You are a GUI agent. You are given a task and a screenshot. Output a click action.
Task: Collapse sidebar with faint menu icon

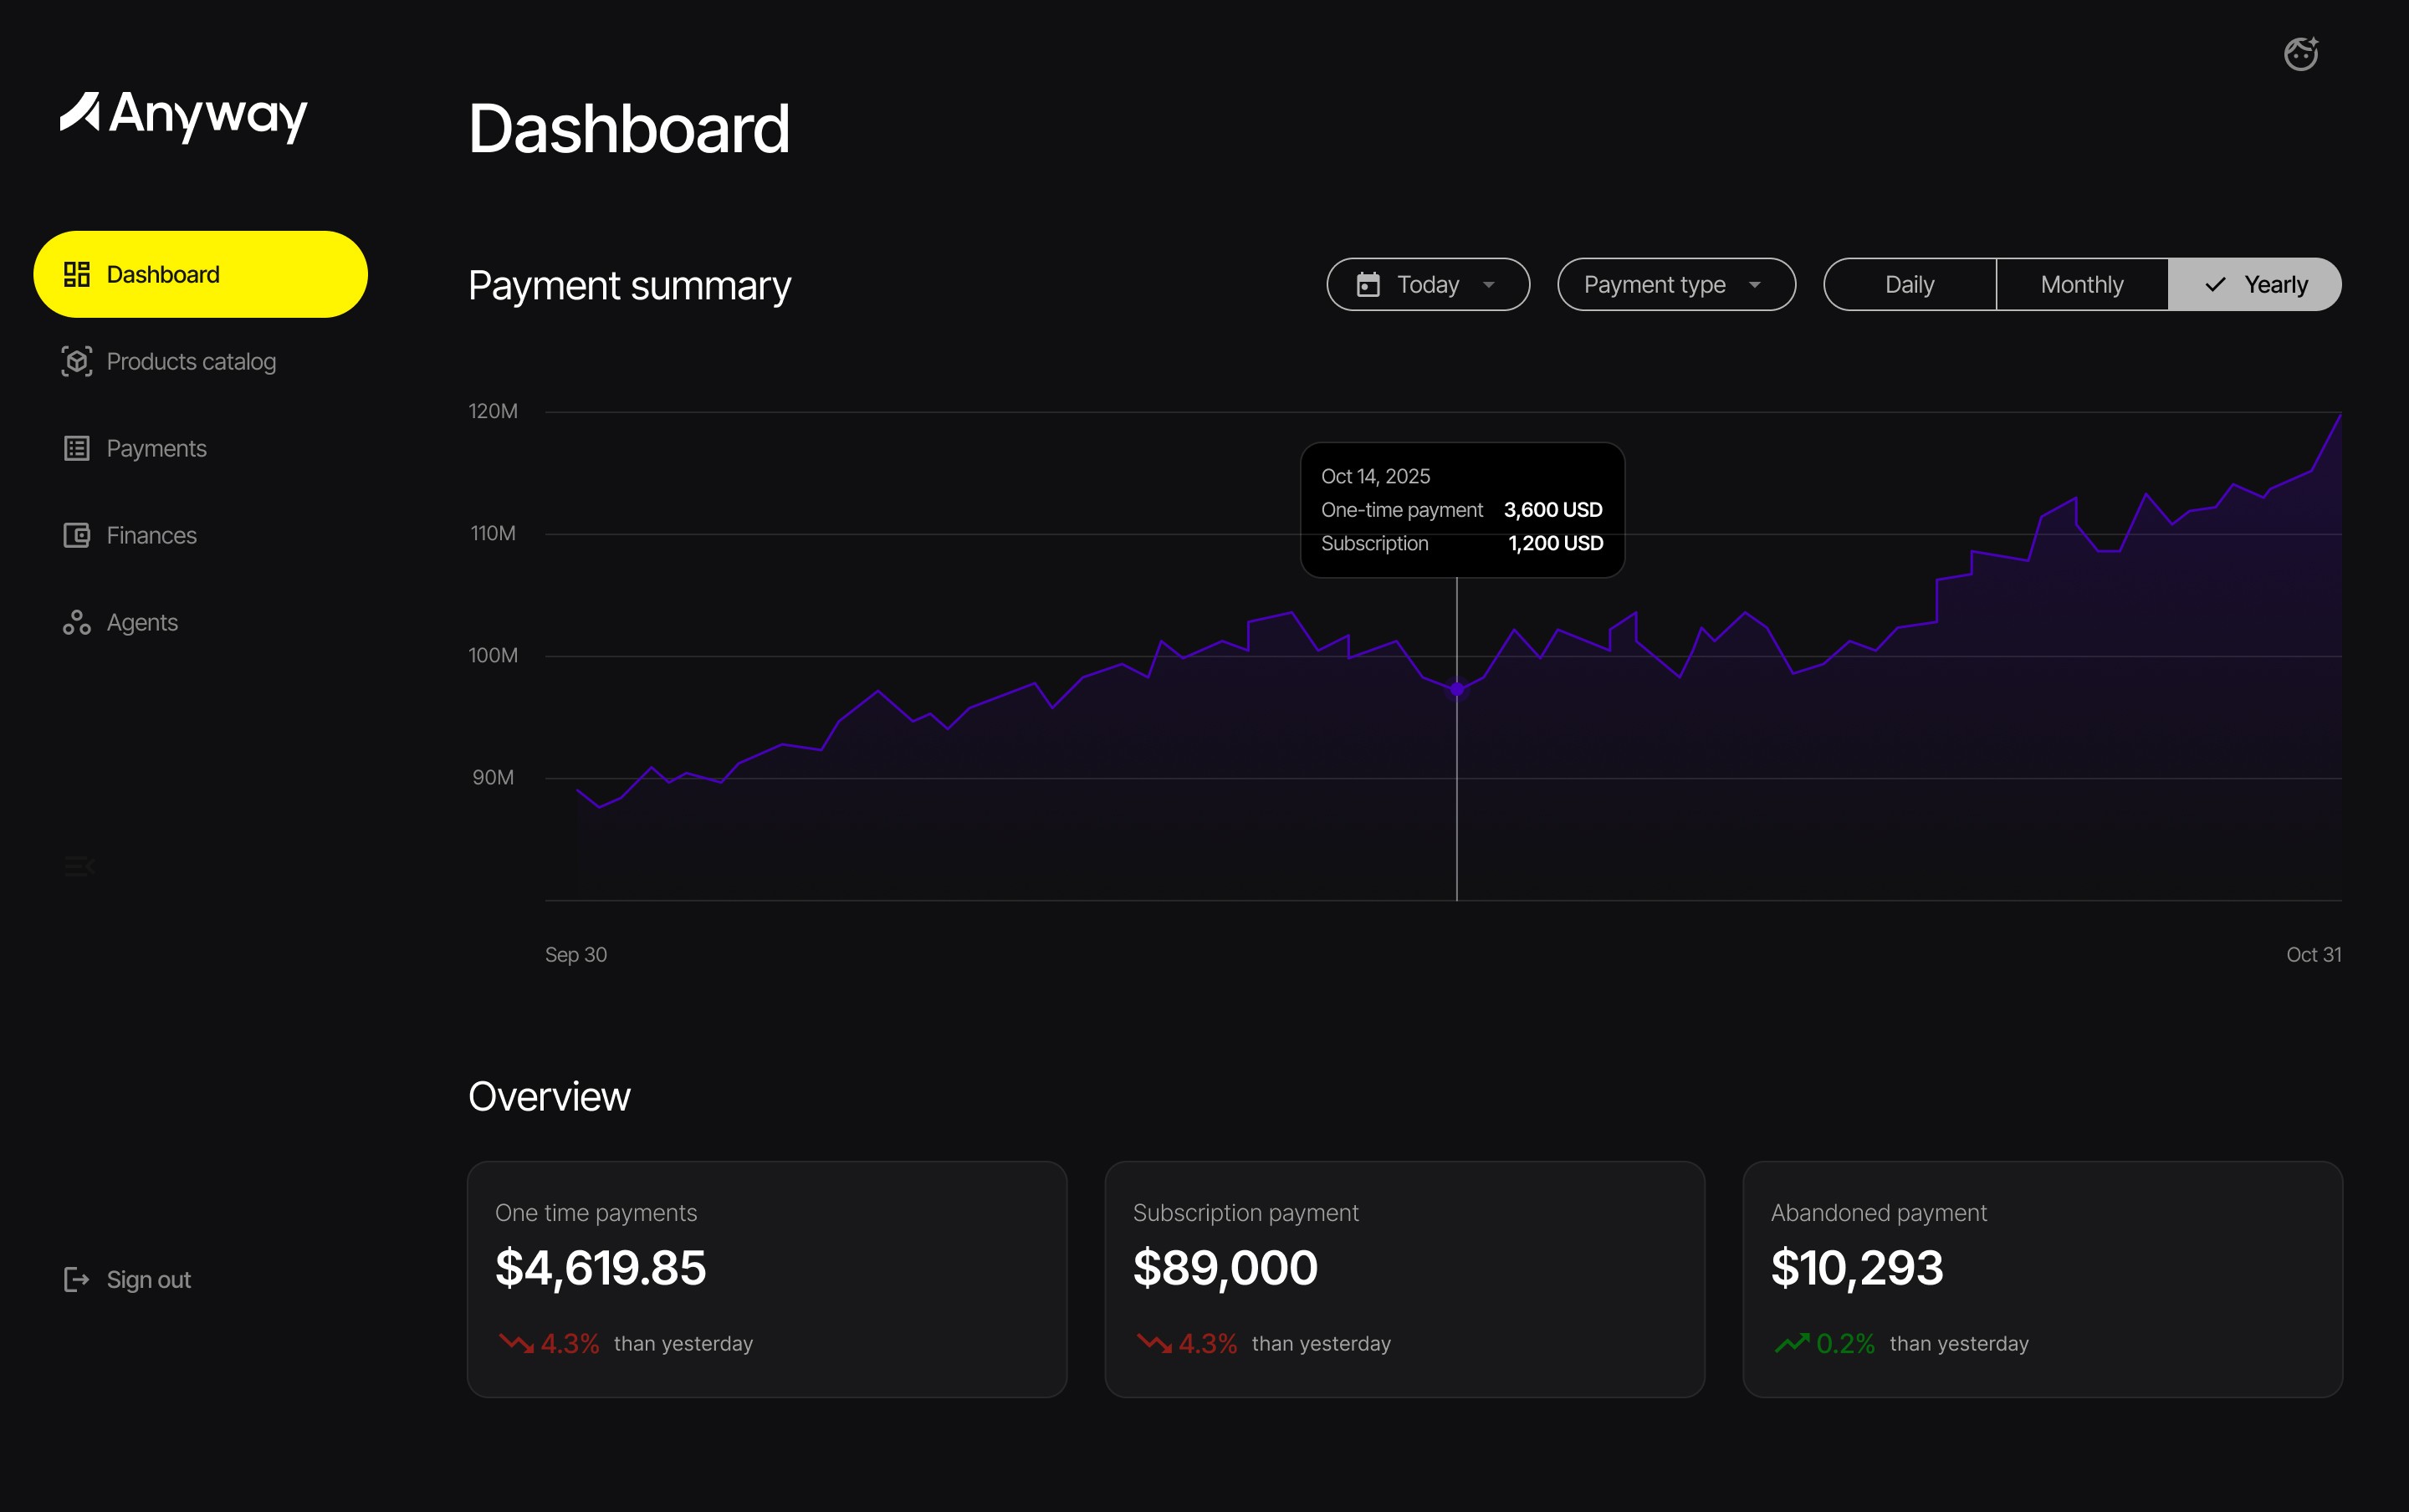pos(79,866)
